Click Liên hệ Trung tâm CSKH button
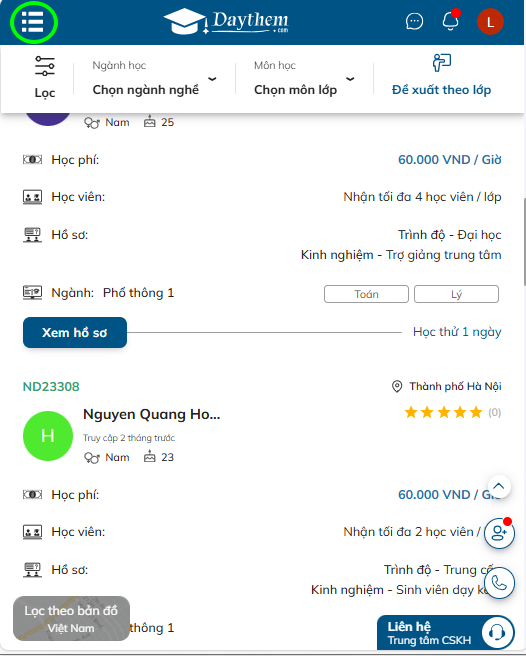Screen dimensions: 526x656 tap(446, 633)
